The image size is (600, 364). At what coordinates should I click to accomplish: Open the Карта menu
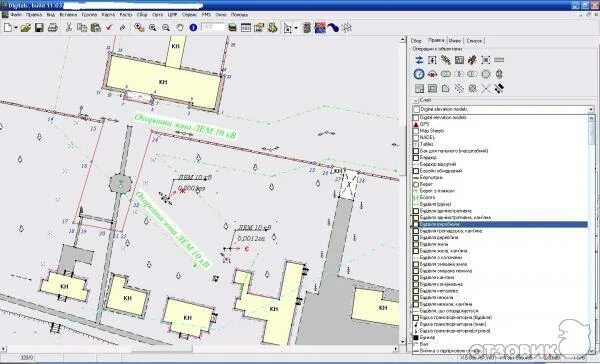[x=108, y=15]
